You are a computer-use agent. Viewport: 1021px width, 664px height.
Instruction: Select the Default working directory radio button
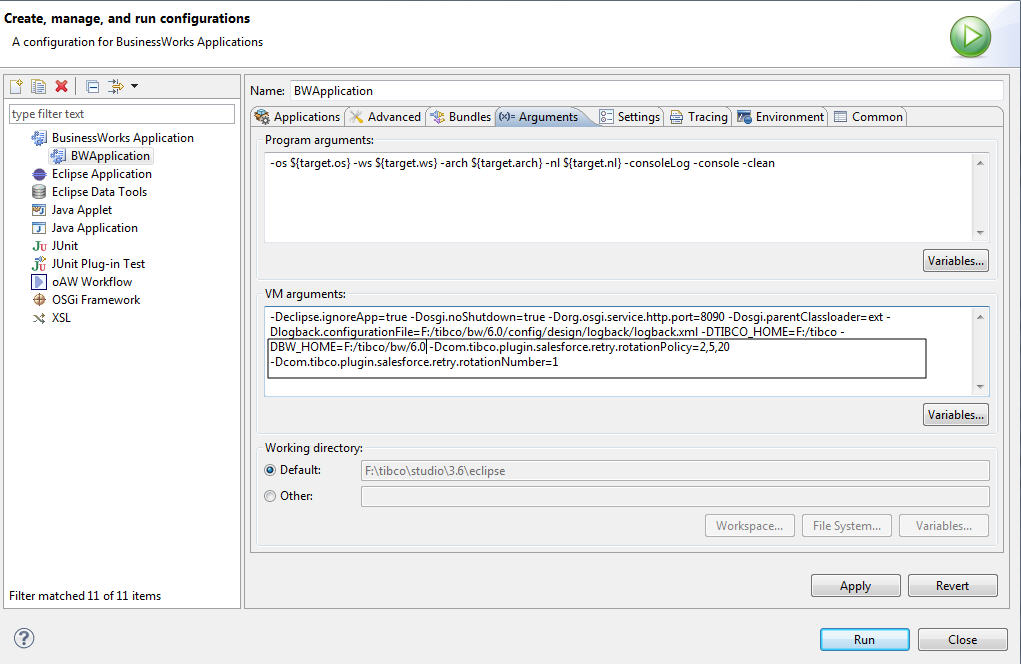click(270, 470)
